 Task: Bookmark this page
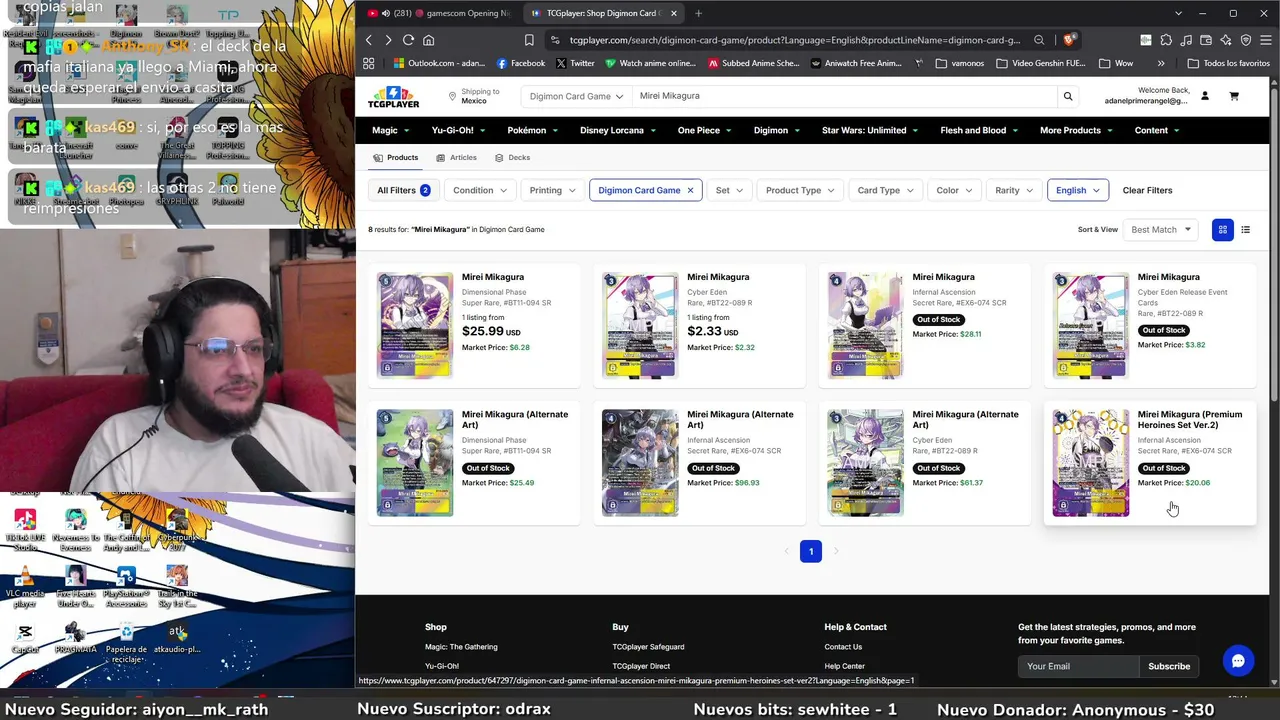coord(529,40)
